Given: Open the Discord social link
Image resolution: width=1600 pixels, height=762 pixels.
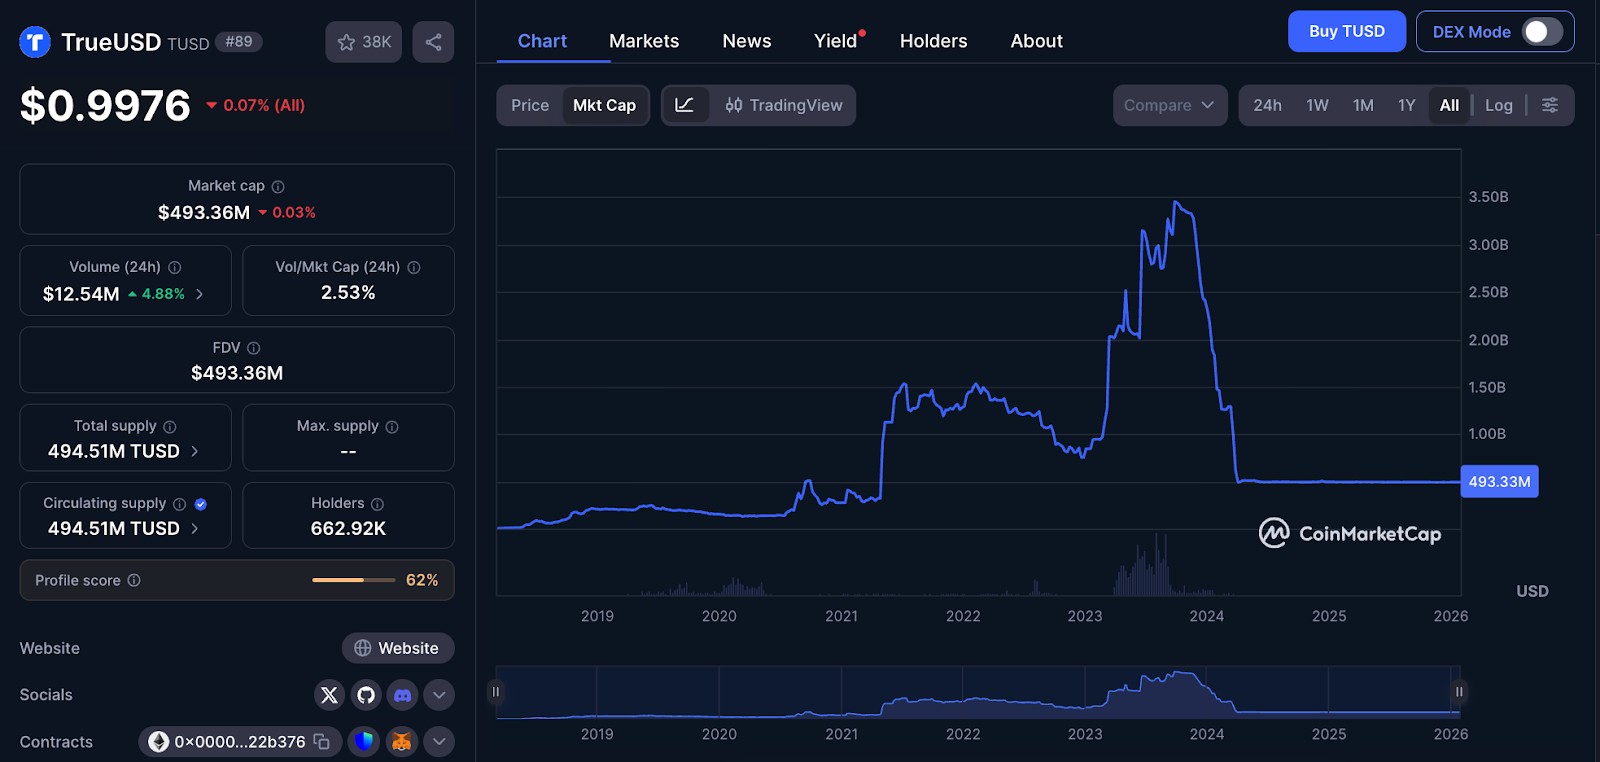Looking at the screenshot, I should 403,695.
